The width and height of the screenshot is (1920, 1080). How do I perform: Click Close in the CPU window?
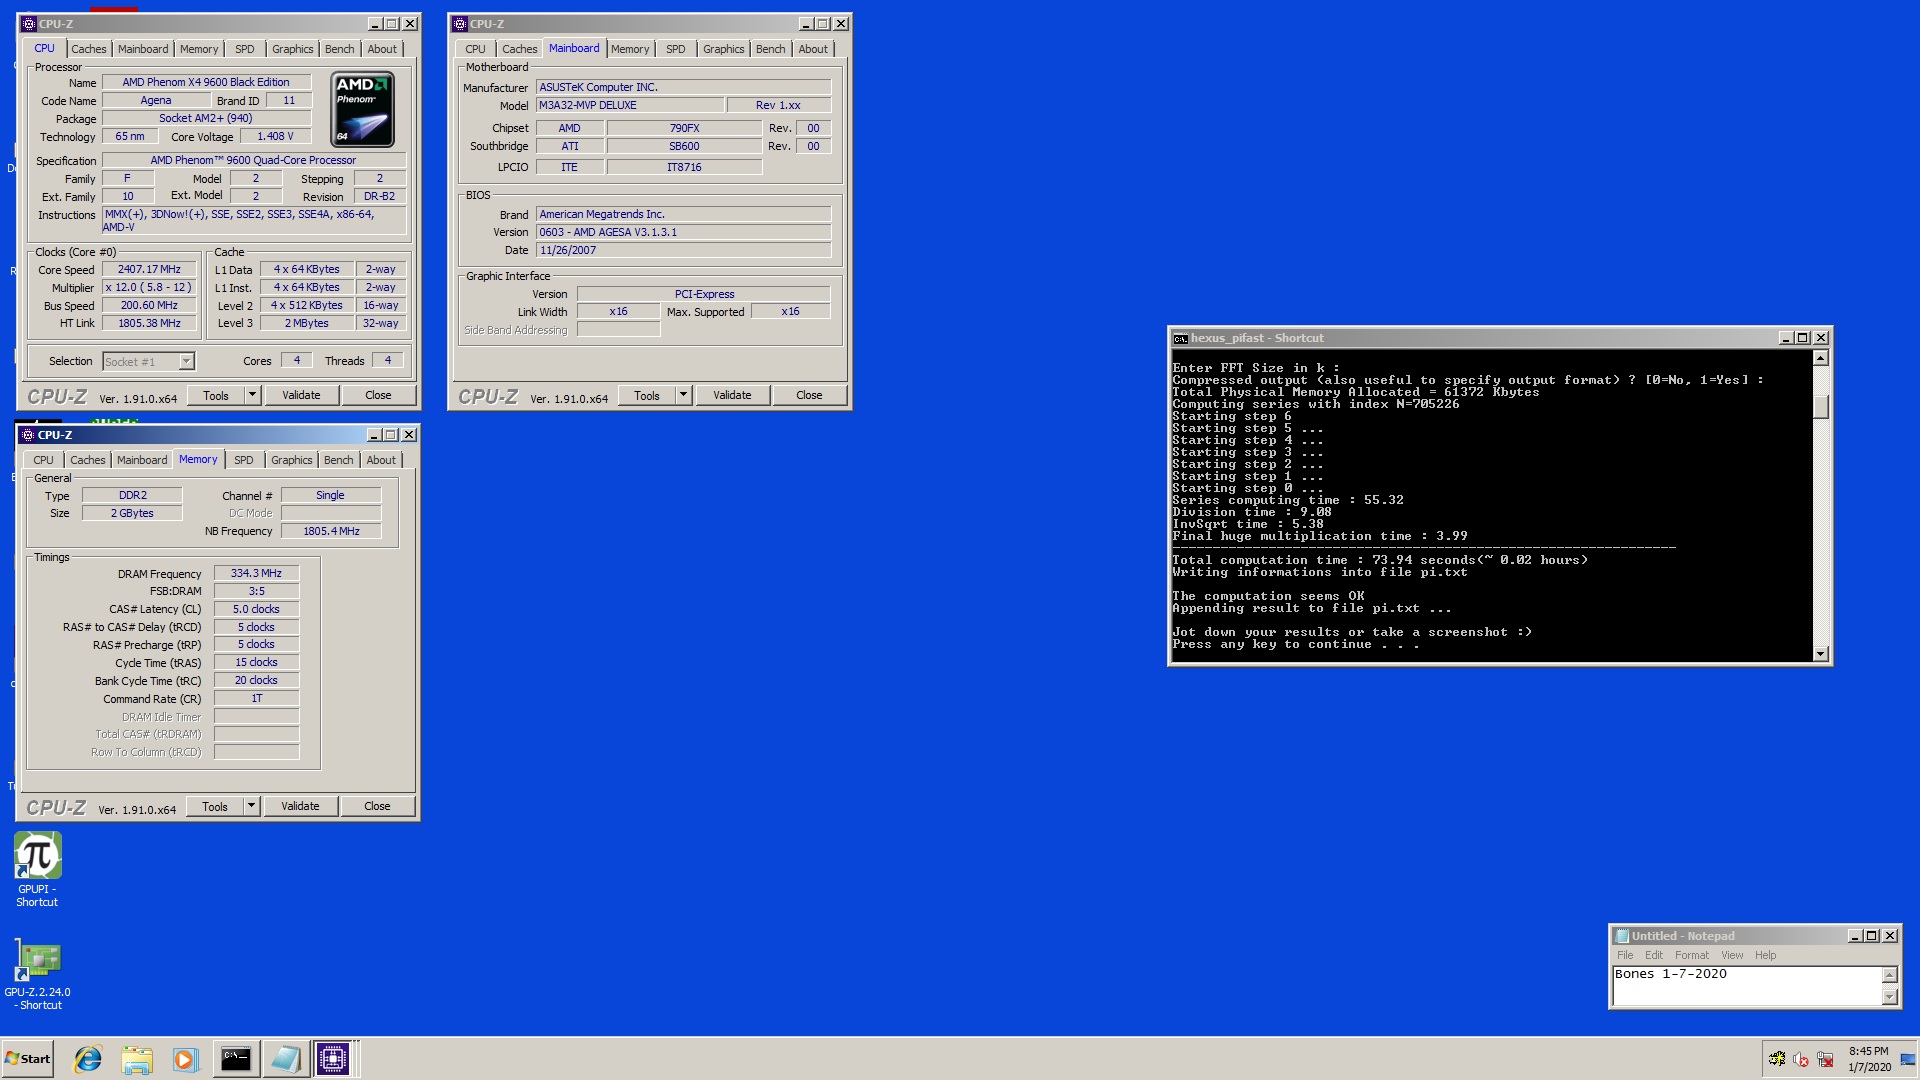(378, 395)
